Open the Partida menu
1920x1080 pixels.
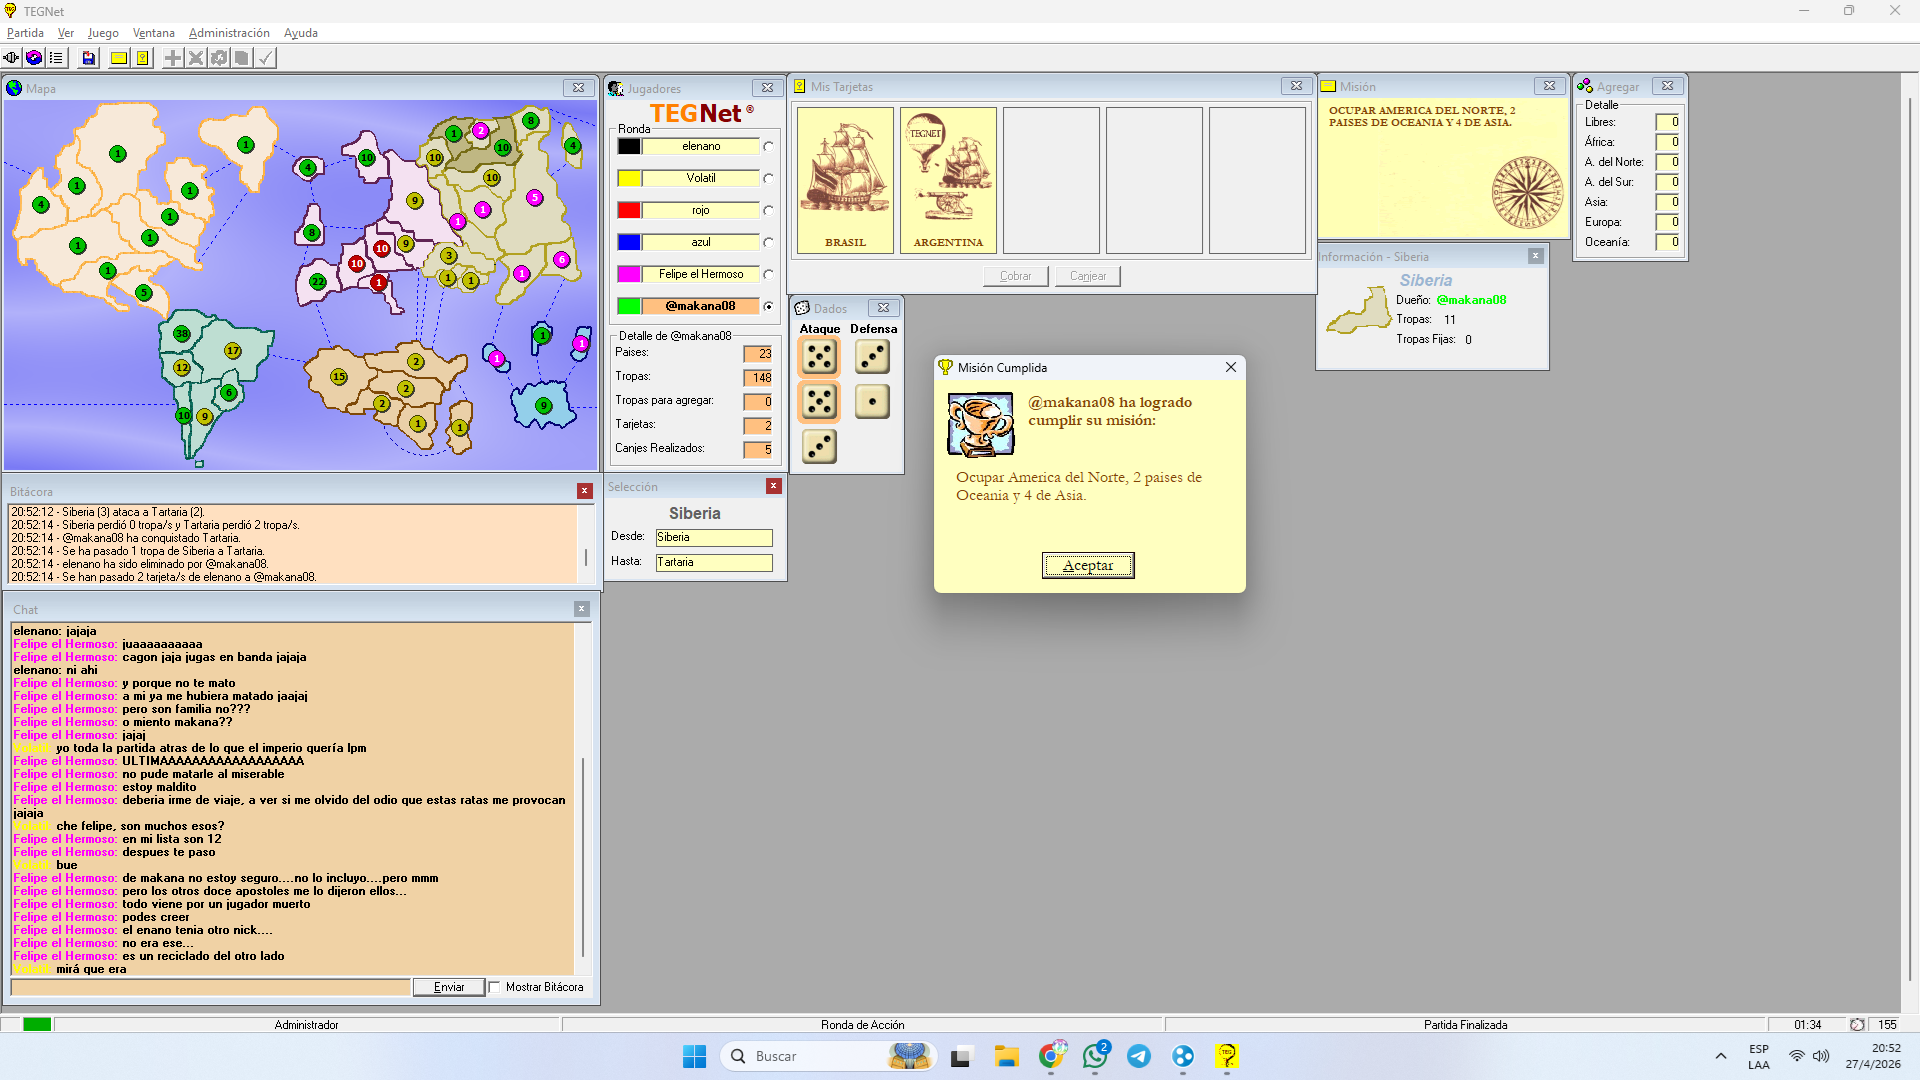pyautogui.click(x=25, y=33)
